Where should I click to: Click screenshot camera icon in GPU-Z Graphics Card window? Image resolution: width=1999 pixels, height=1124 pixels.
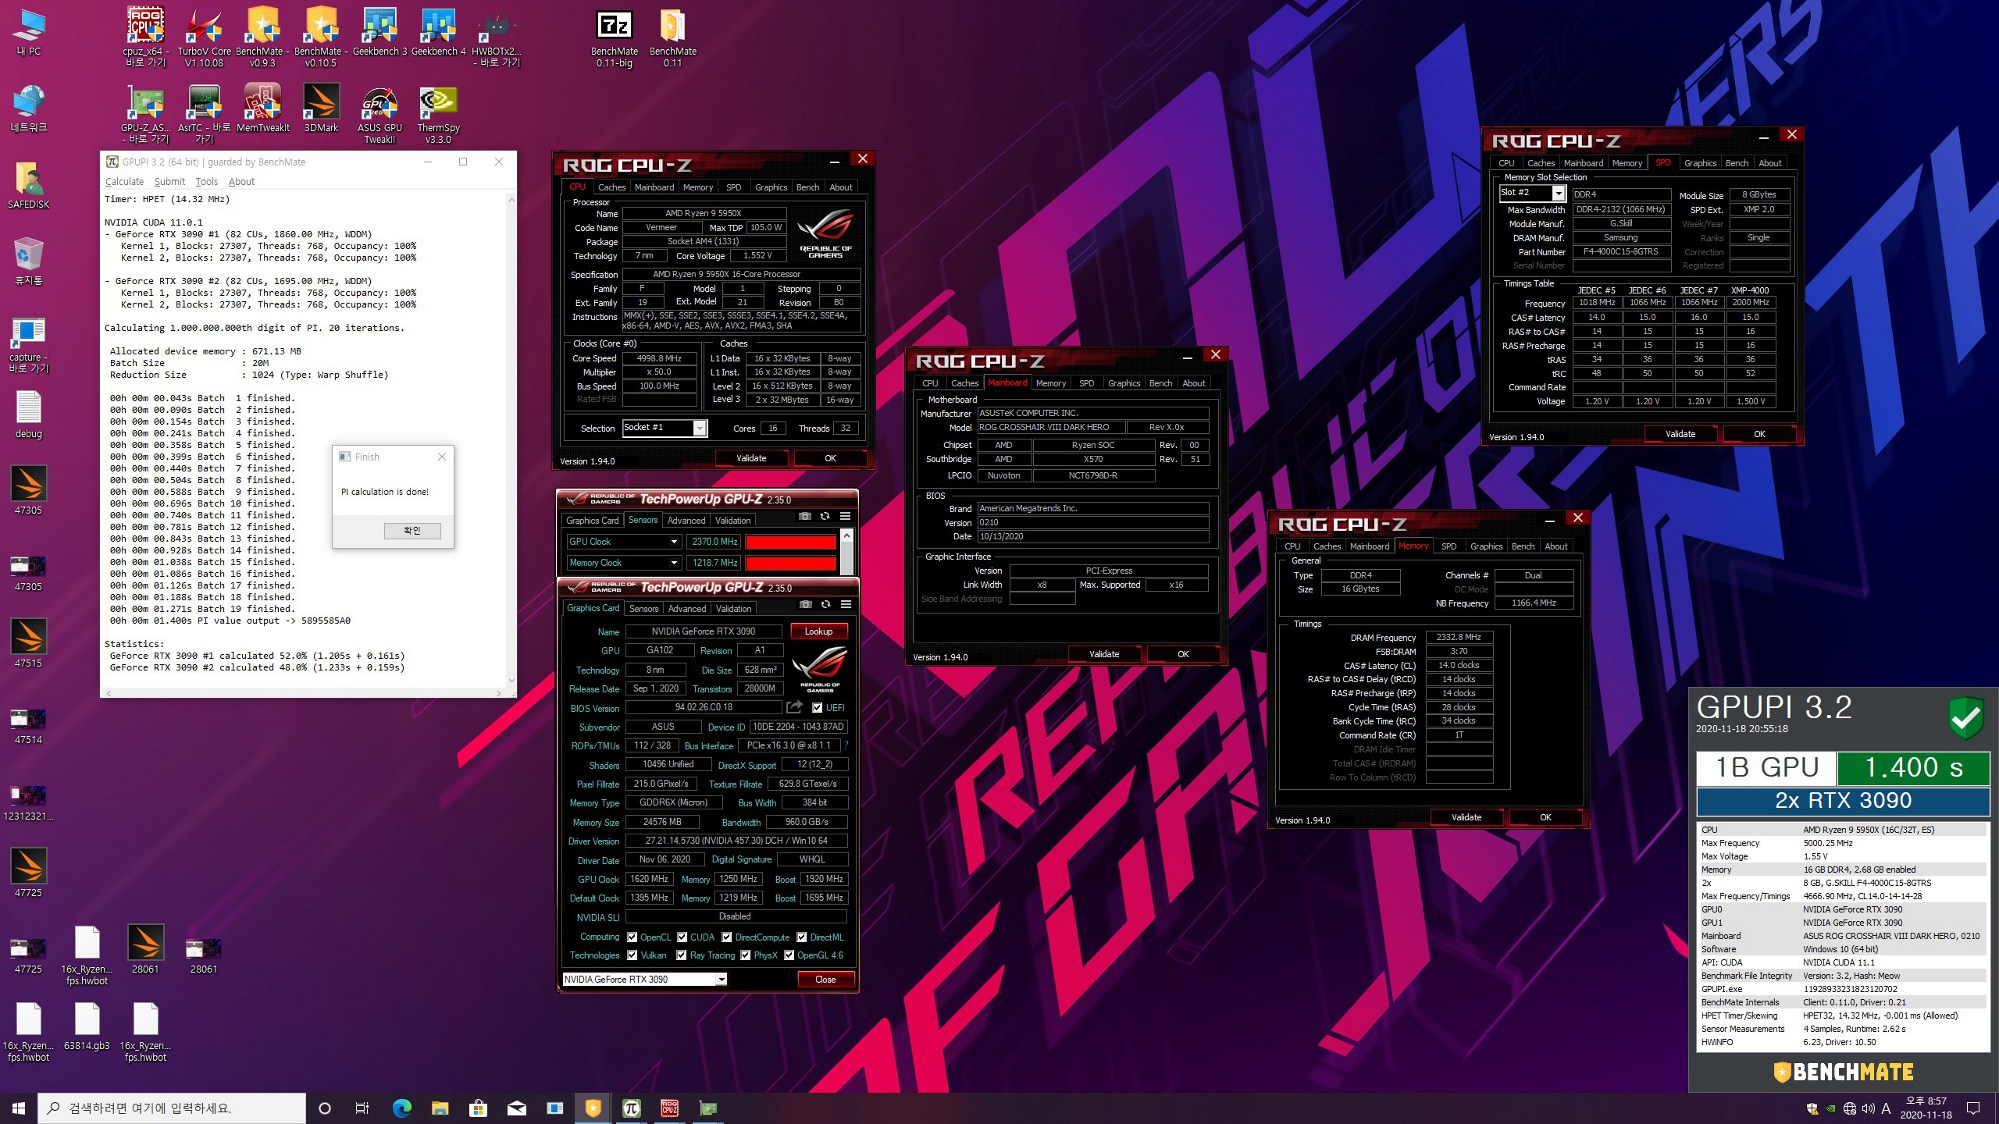805,604
